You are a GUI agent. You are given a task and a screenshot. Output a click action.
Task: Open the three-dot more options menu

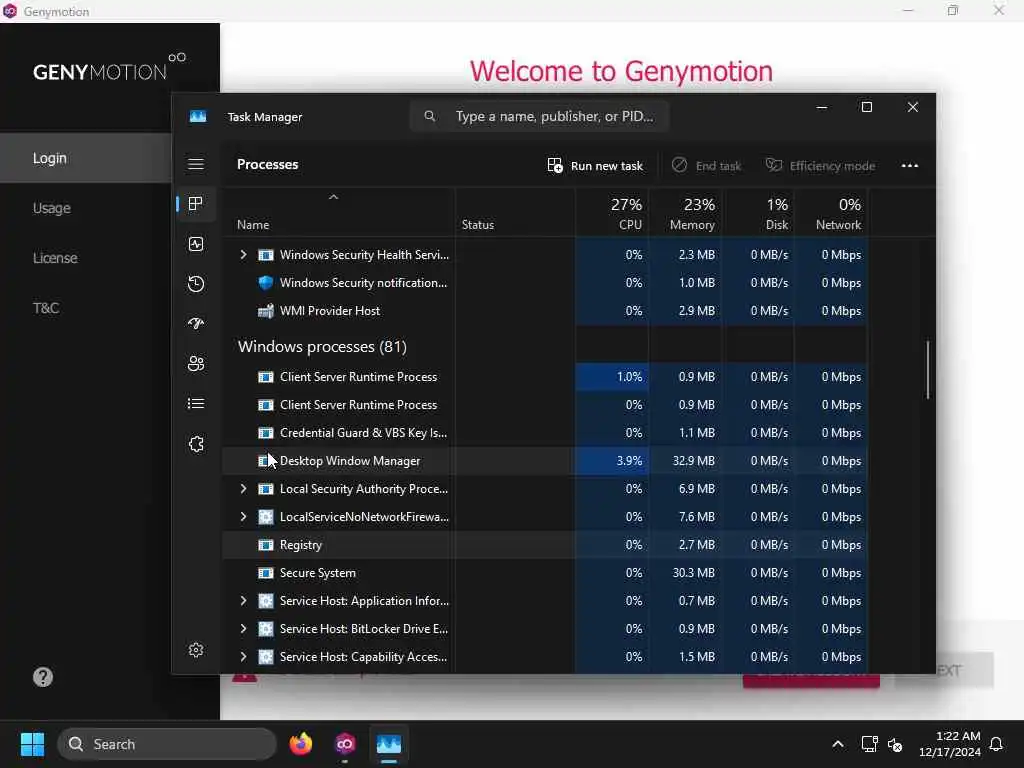(910, 166)
